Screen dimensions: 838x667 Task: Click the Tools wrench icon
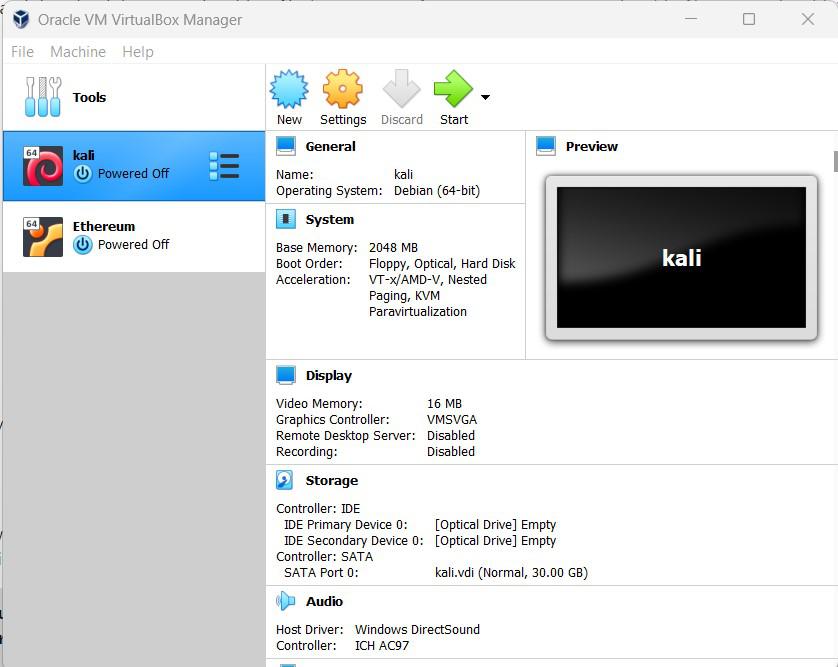tap(43, 97)
